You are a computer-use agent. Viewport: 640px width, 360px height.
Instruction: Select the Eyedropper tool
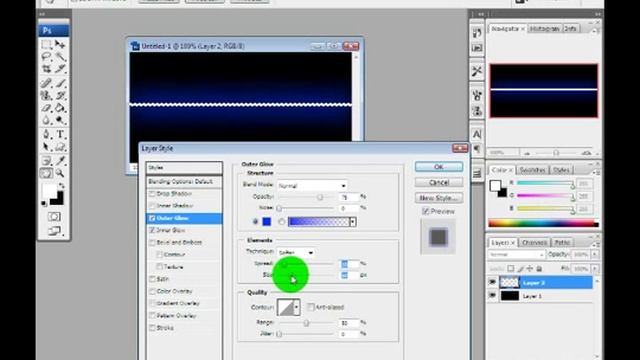60,160
